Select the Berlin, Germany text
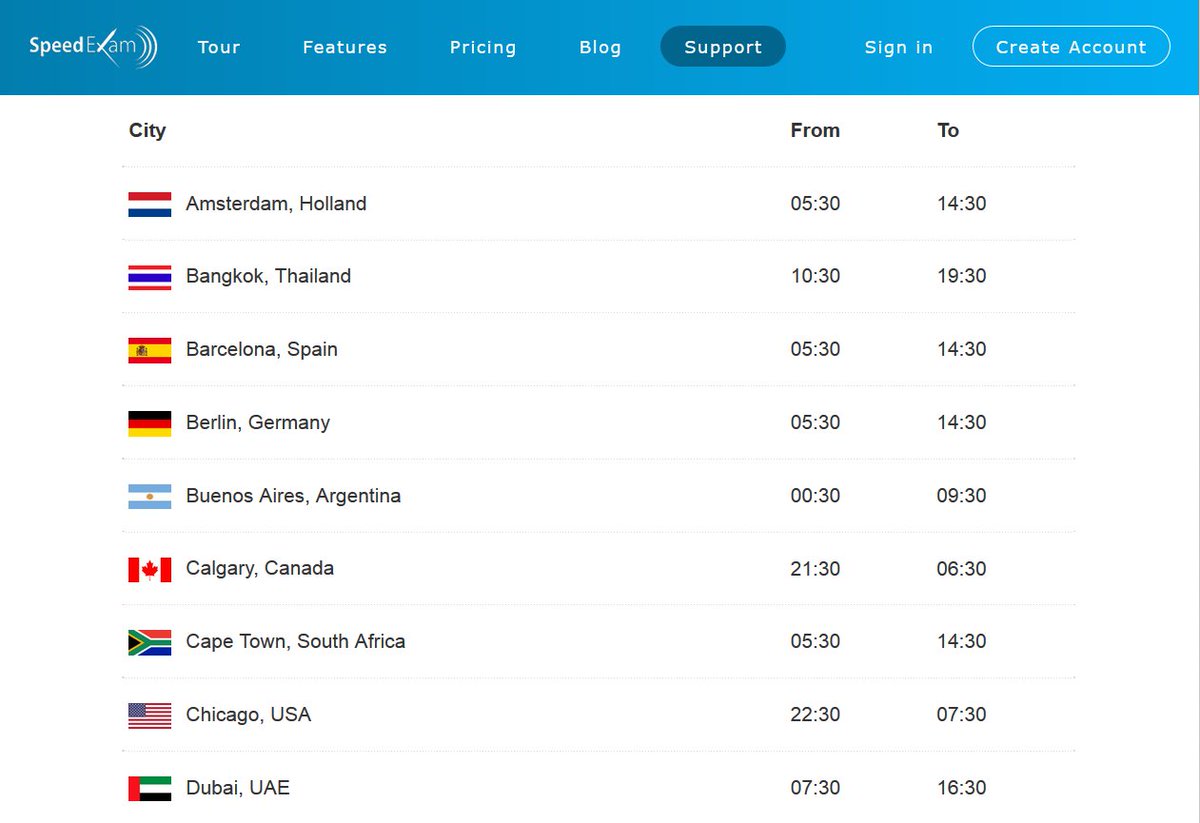Screen dimensions: 1200x823 (258, 422)
